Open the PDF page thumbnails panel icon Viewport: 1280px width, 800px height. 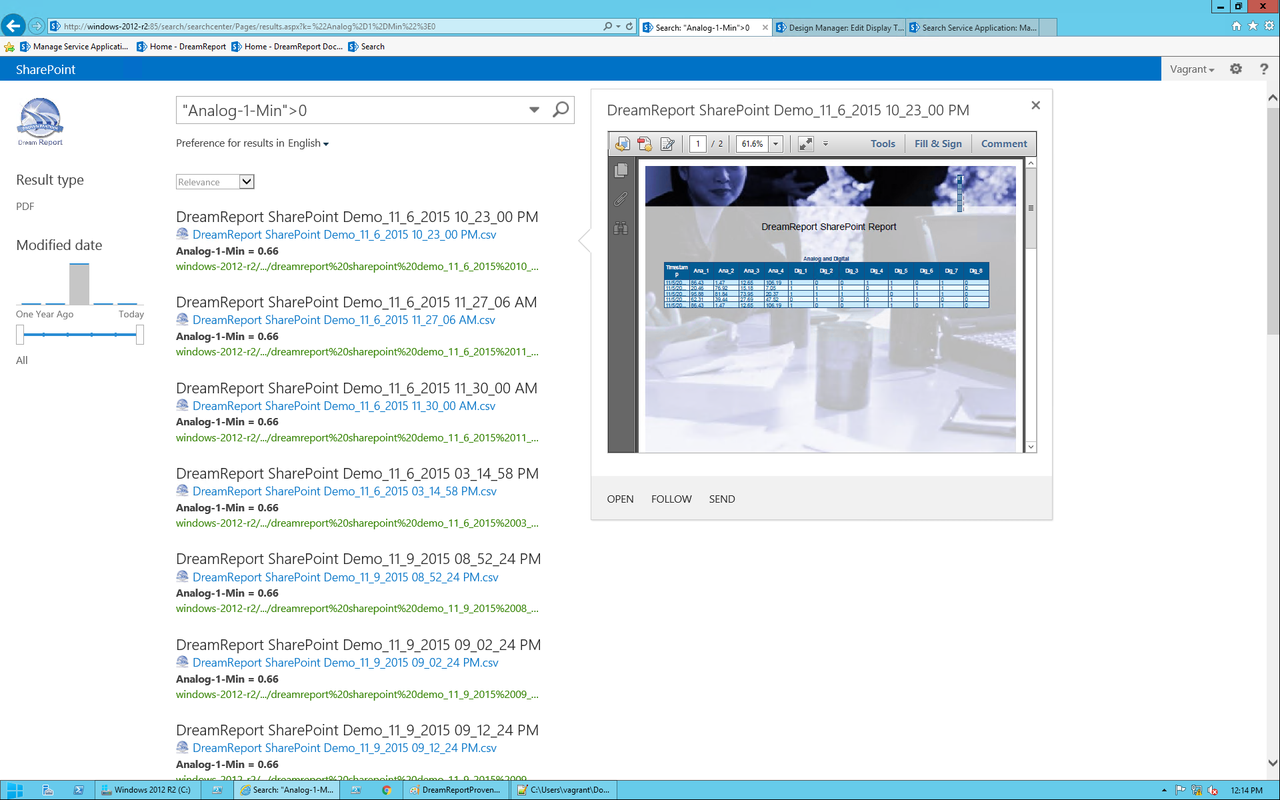point(621,170)
